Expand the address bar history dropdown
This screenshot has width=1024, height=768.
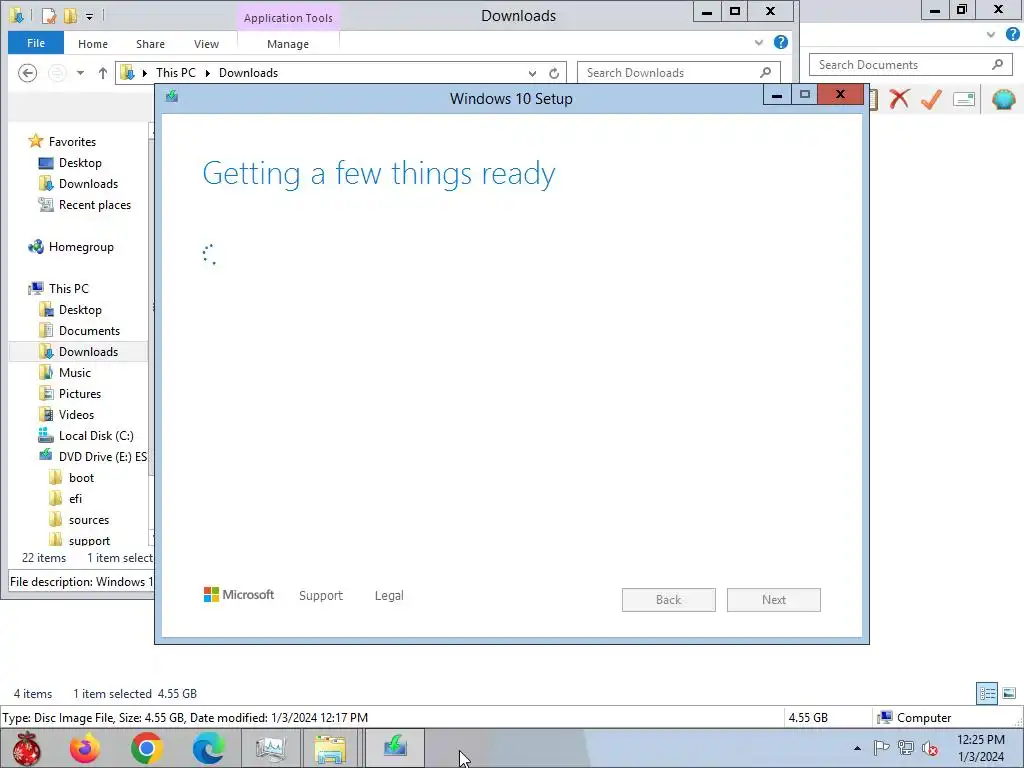pos(532,73)
